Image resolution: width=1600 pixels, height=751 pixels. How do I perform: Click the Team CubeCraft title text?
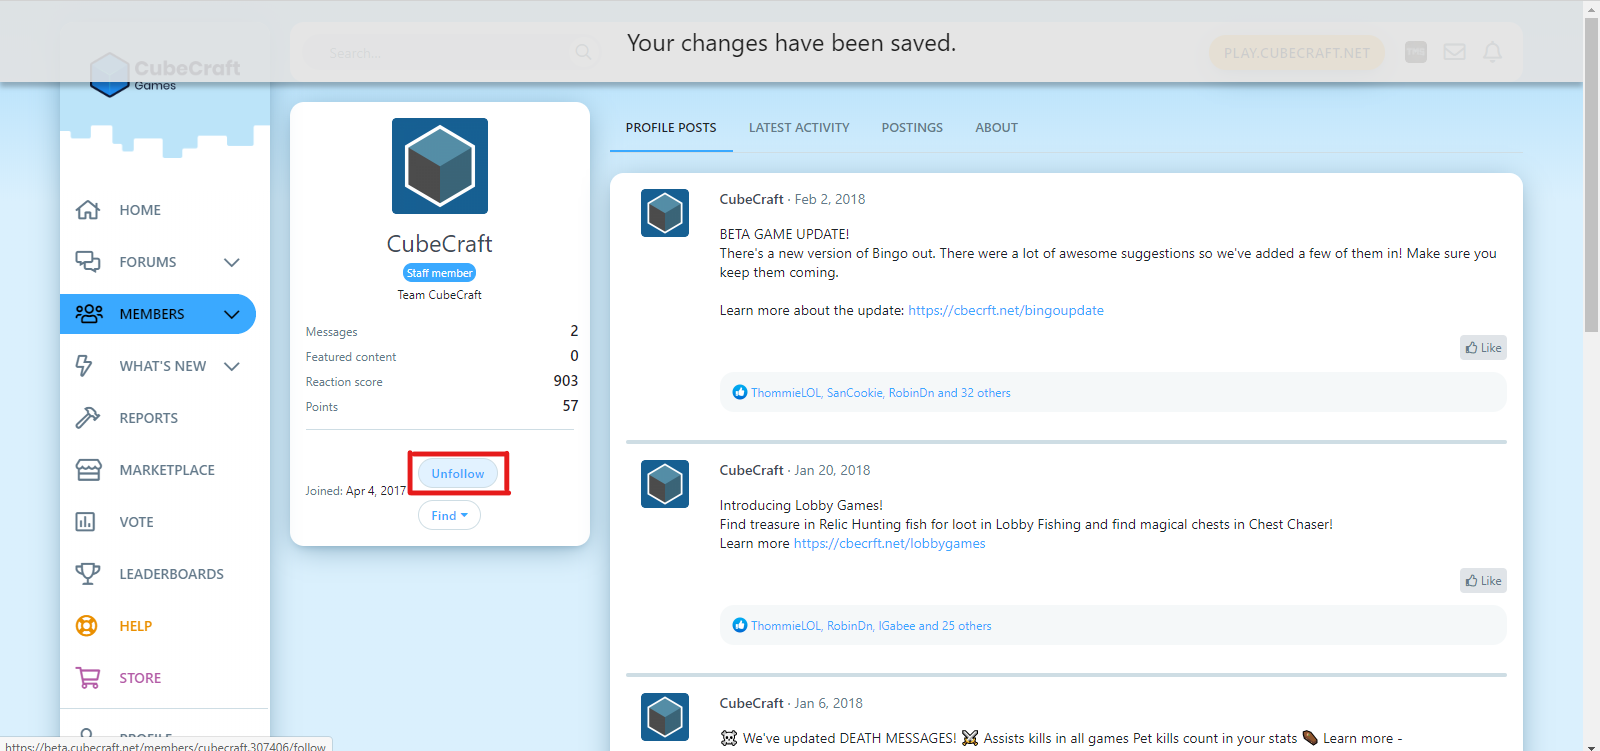click(440, 295)
